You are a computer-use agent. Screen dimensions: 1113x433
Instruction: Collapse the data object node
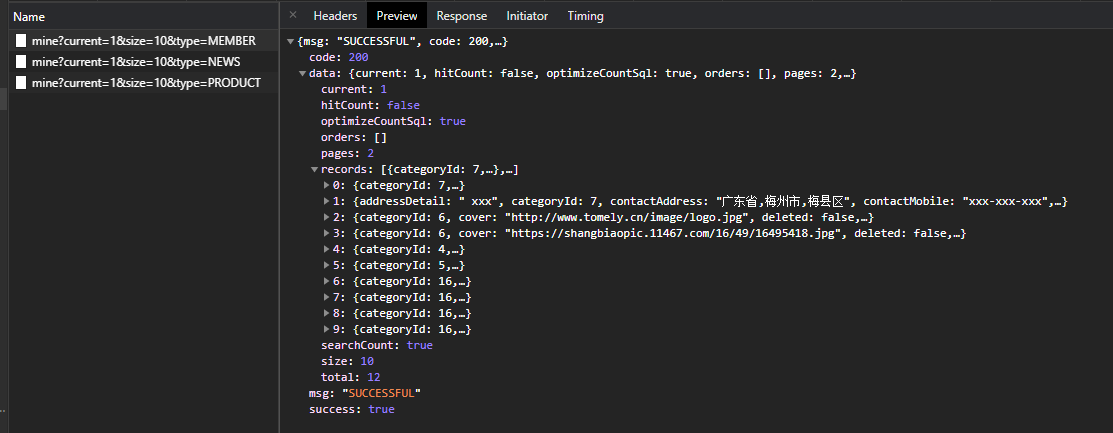(302, 74)
